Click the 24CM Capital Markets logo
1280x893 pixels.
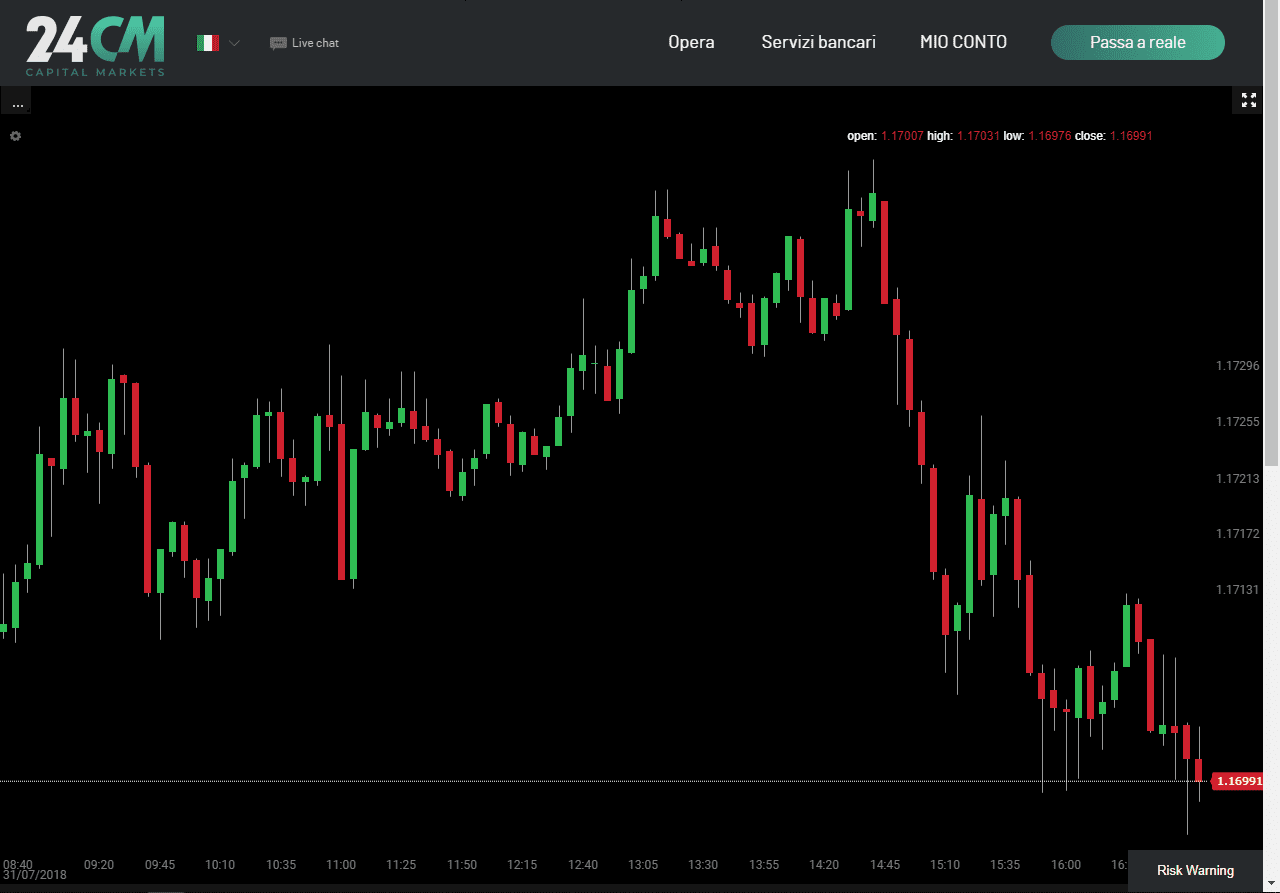point(95,45)
